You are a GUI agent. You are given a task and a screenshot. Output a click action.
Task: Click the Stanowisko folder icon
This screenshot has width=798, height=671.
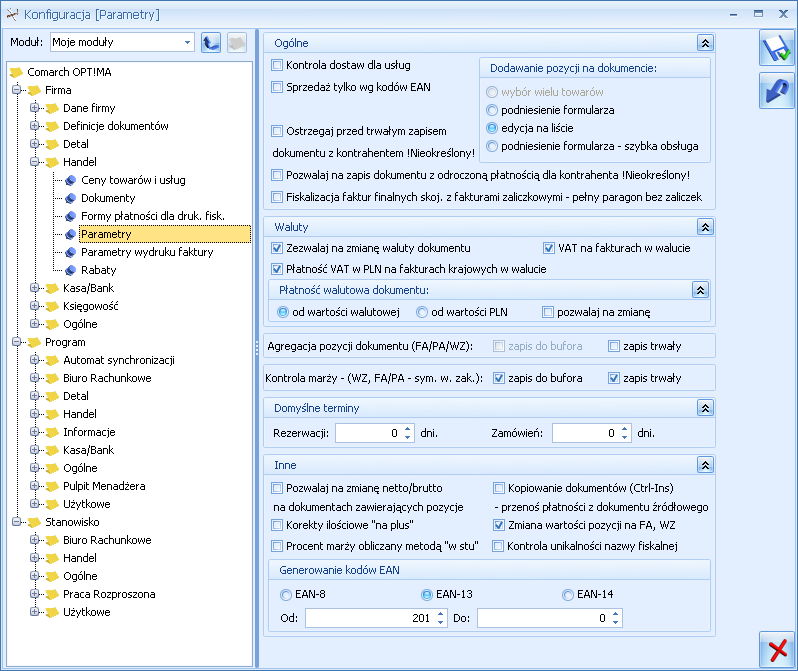point(35,522)
